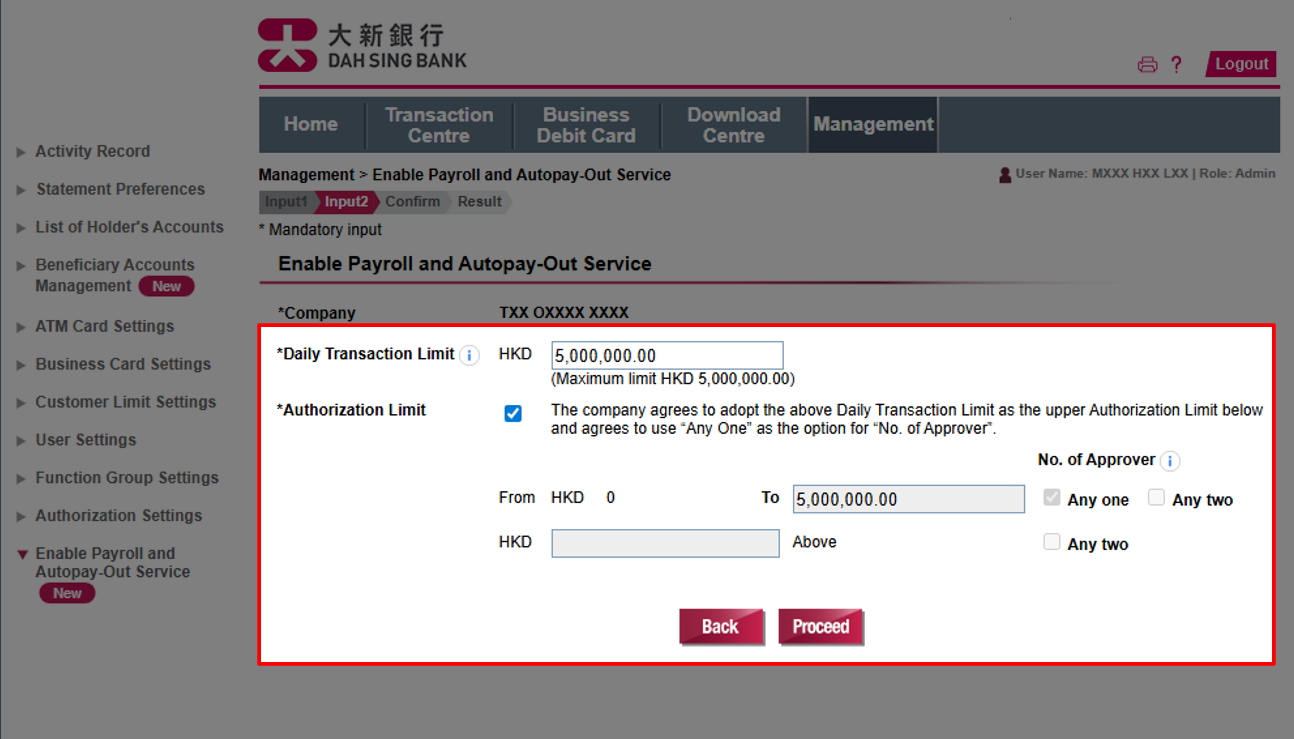Open the Business Debit Card tab
The height and width of the screenshot is (739, 1294).
click(x=586, y=125)
